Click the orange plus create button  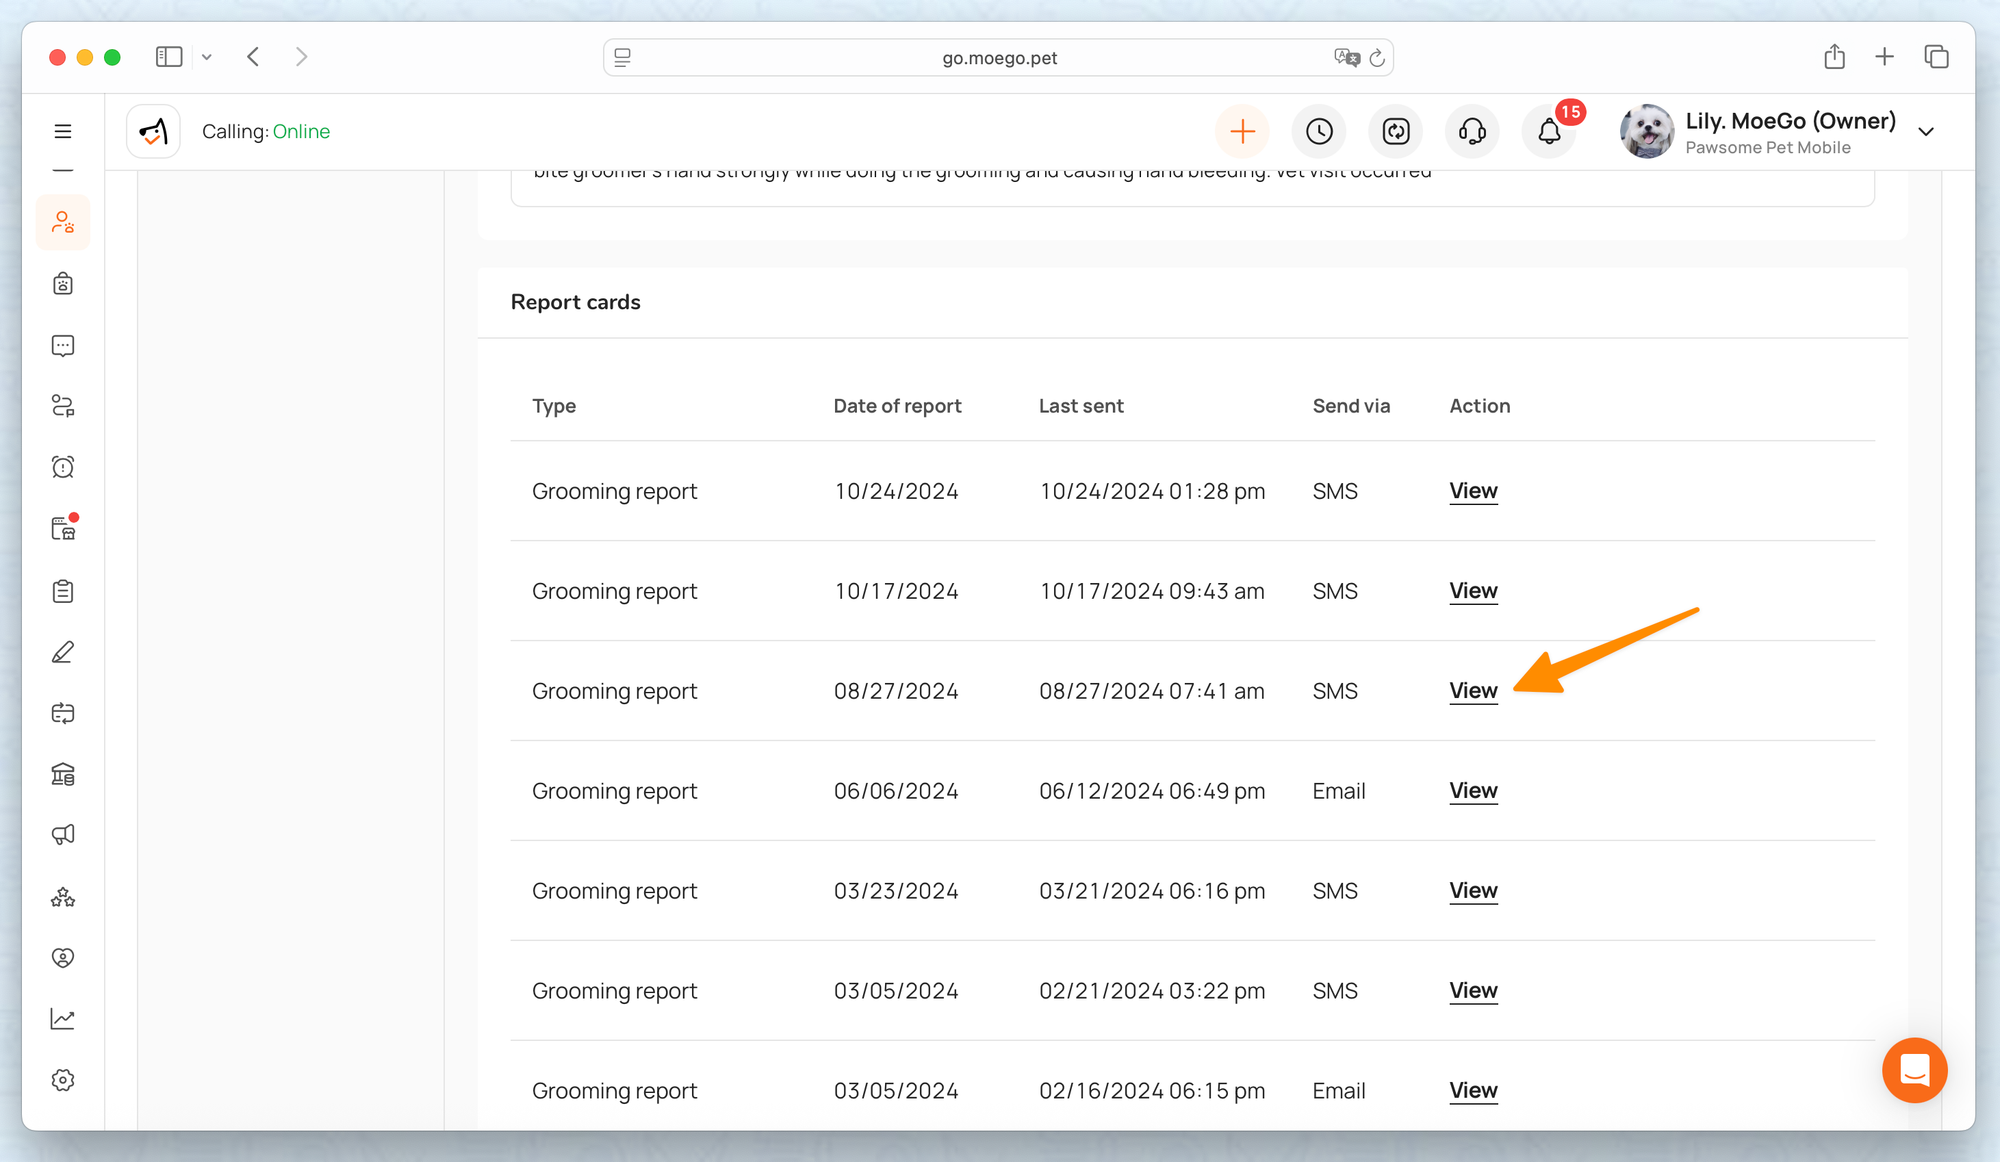1242,131
